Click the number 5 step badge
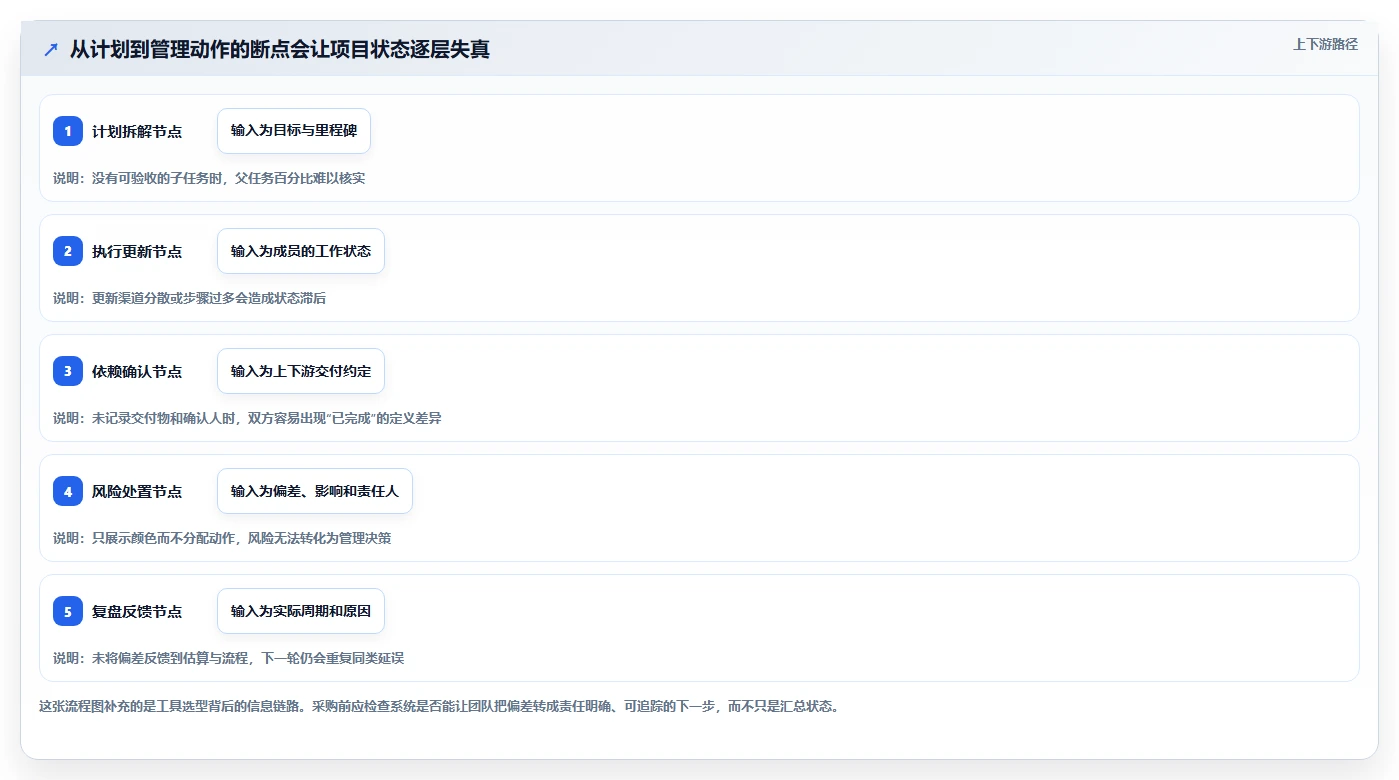This screenshot has height=780, width=1399. click(x=68, y=611)
